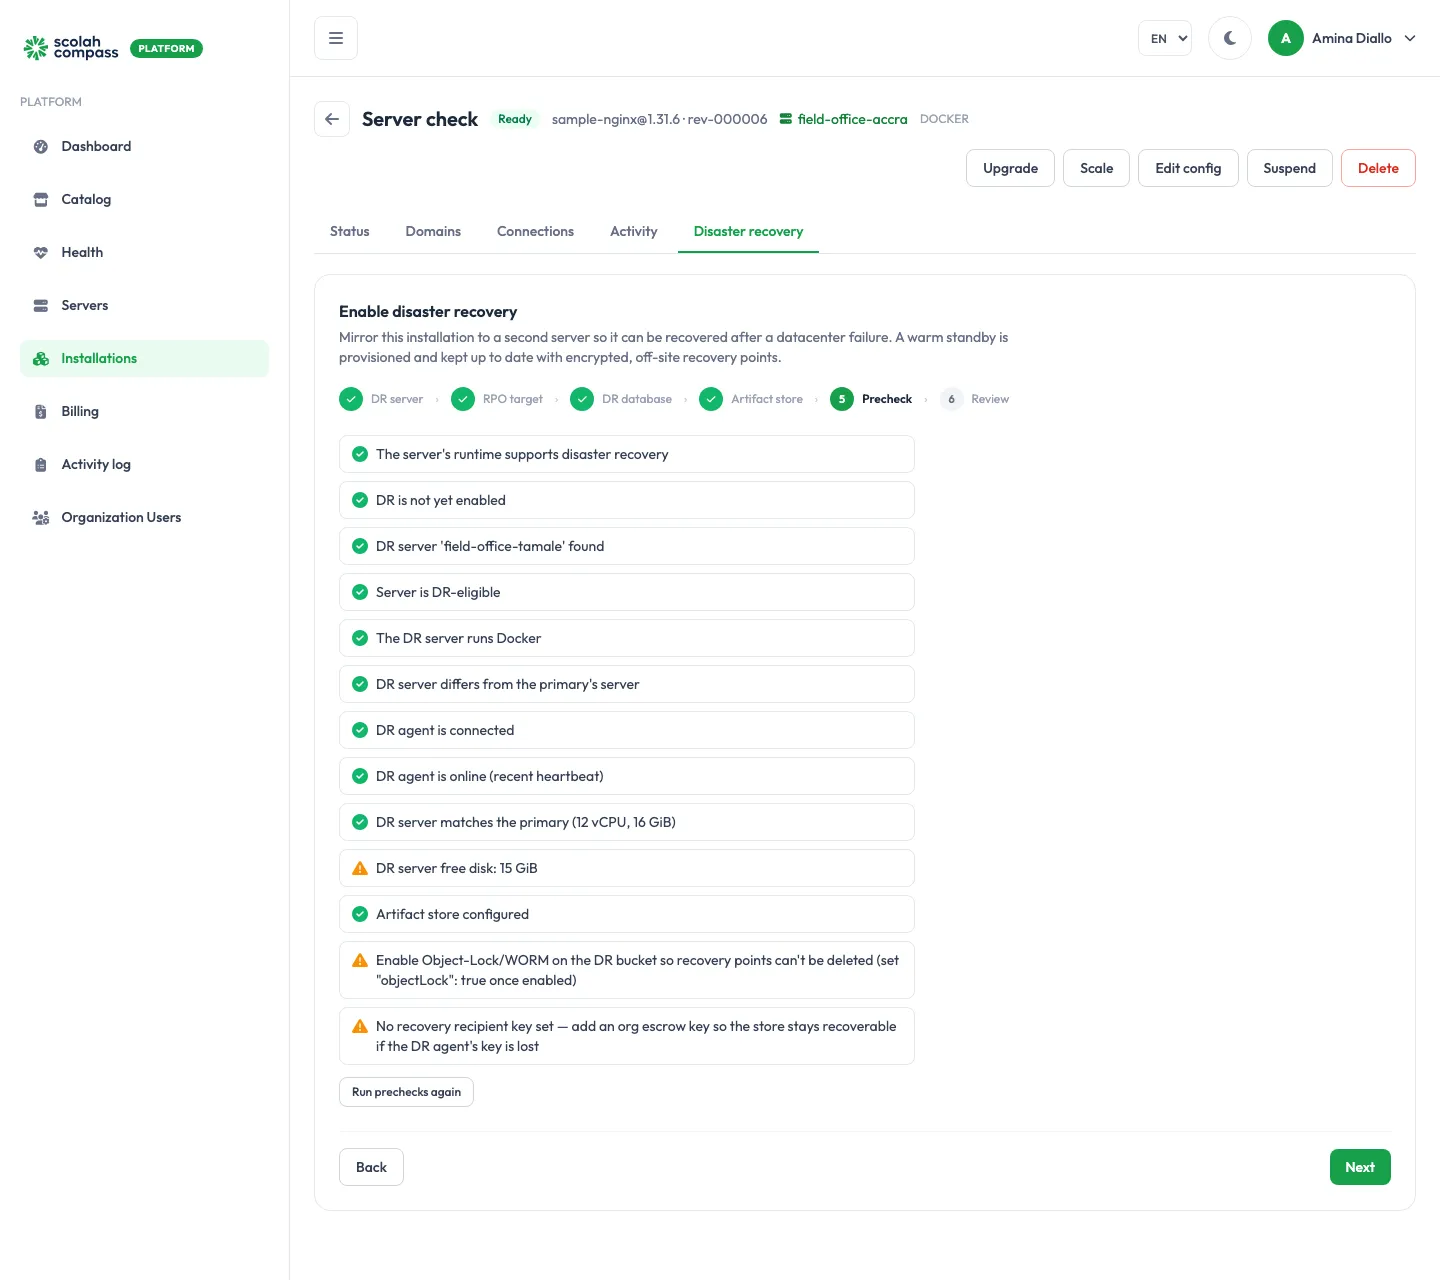
Task: Click the Edit config button
Action: coord(1188,168)
